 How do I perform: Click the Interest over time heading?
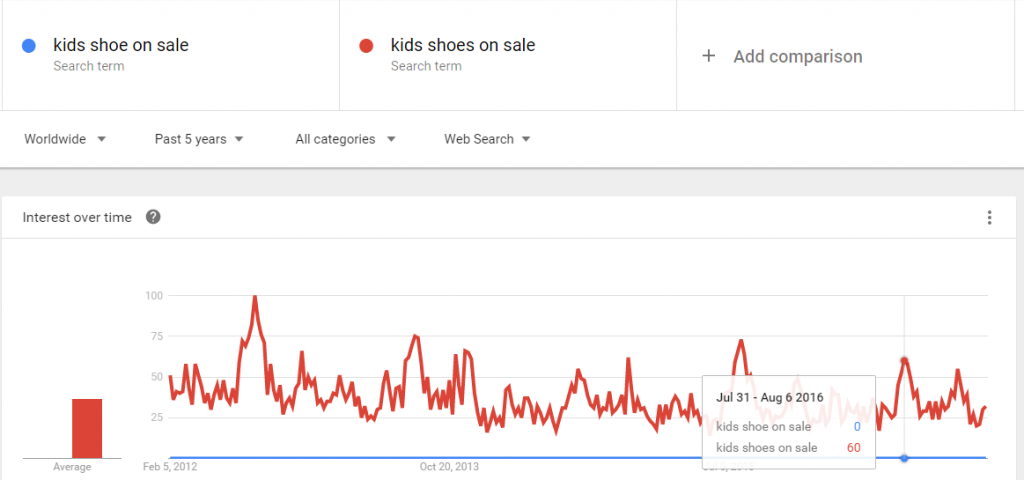[x=77, y=217]
